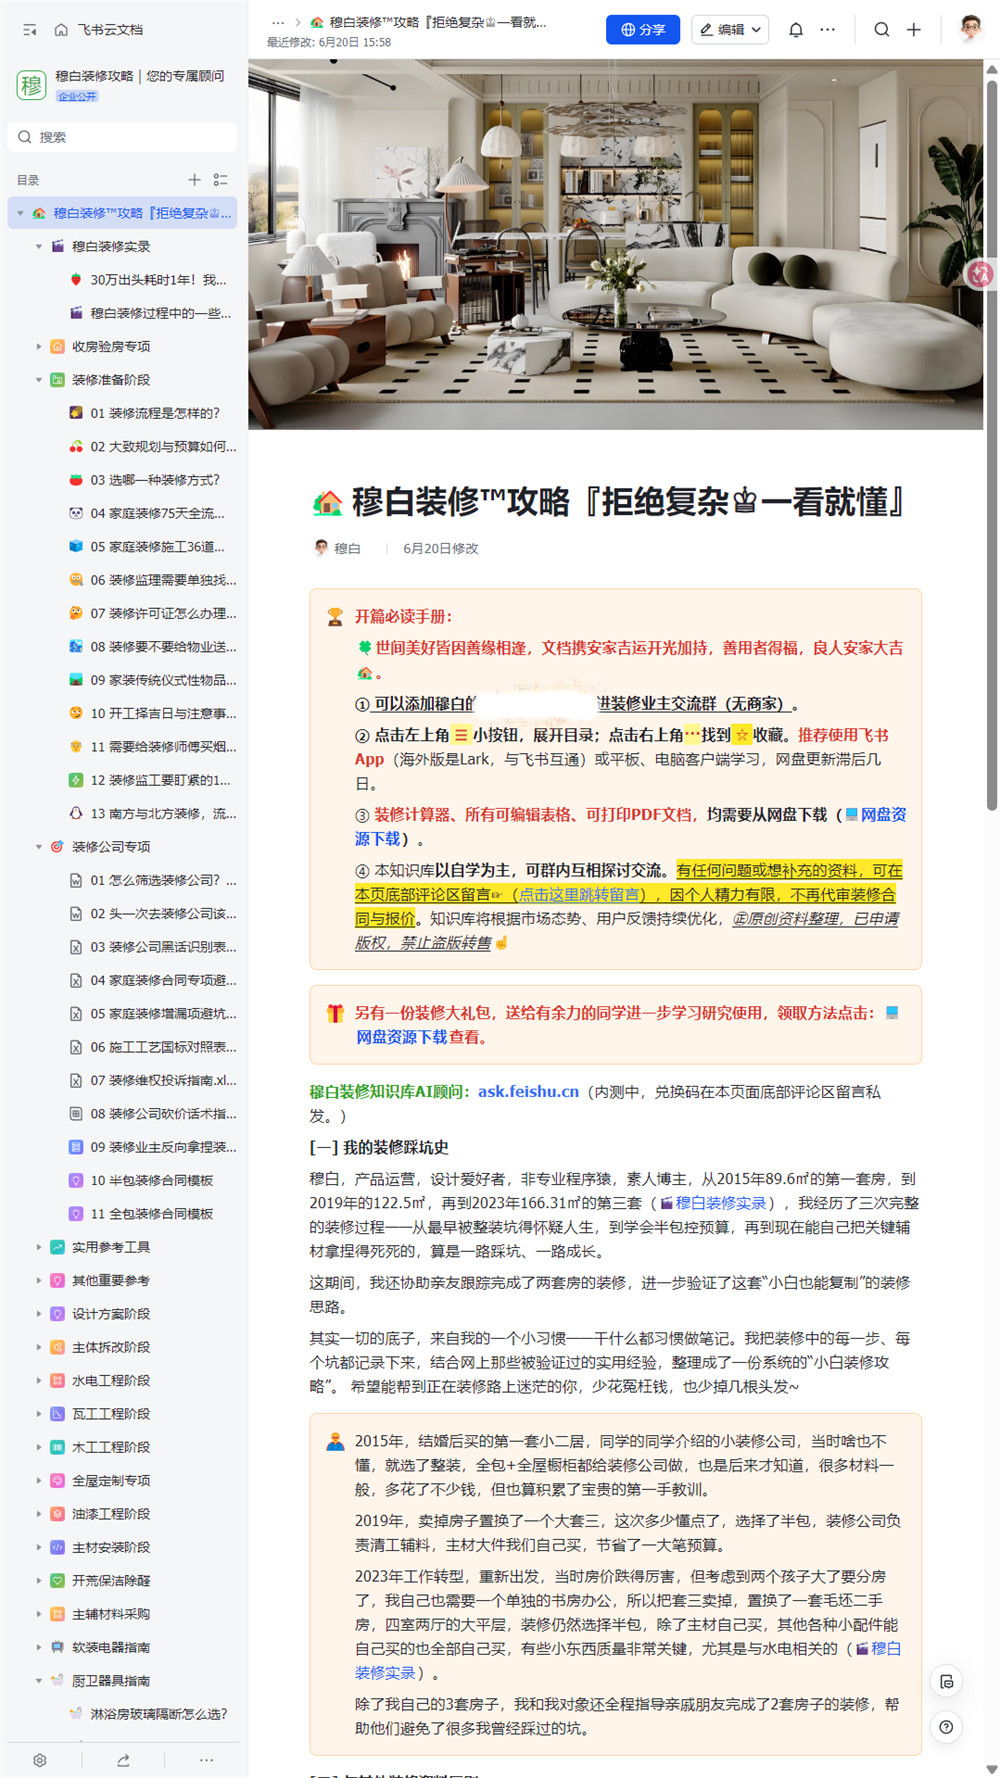This screenshot has width=1000, height=1778.
Task: Expand the 全屋定制专项 tree node
Action: 39,1480
